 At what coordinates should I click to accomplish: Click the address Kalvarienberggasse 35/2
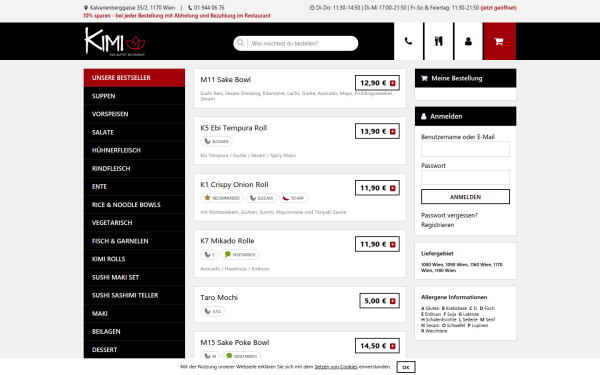click(132, 8)
